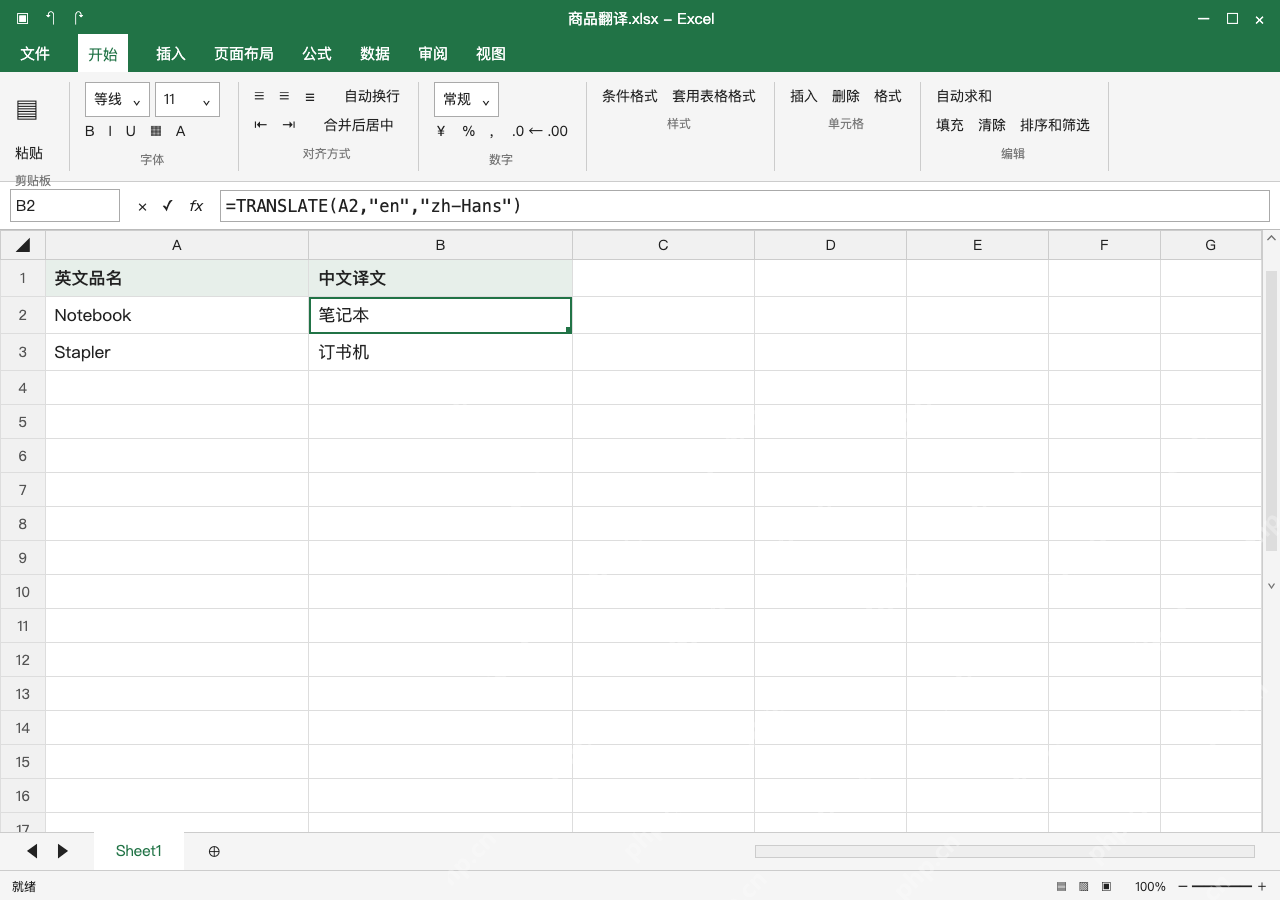This screenshot has width=1280, height=900.
Task: Toggle 合并后居中 merge and center
Action: tap(359, 125)
